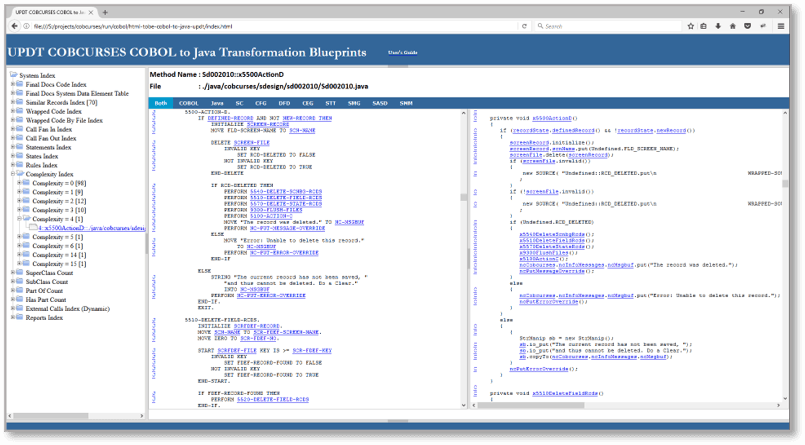Screen dimensions: 805x445
Task: Open browser hamburger menu
Action: click(781, 26)
